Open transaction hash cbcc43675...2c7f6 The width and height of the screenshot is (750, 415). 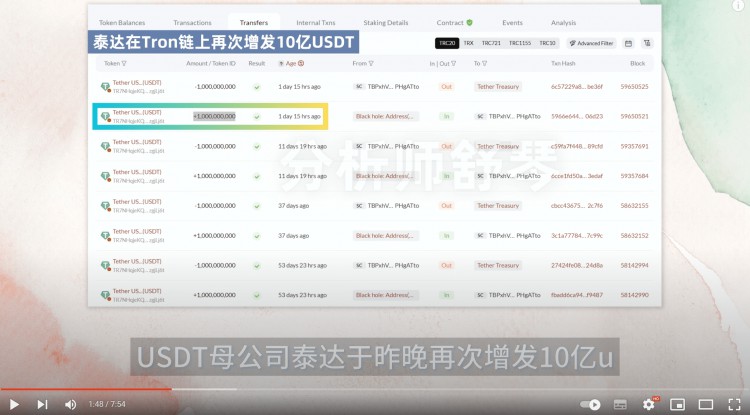coord(577,206)
